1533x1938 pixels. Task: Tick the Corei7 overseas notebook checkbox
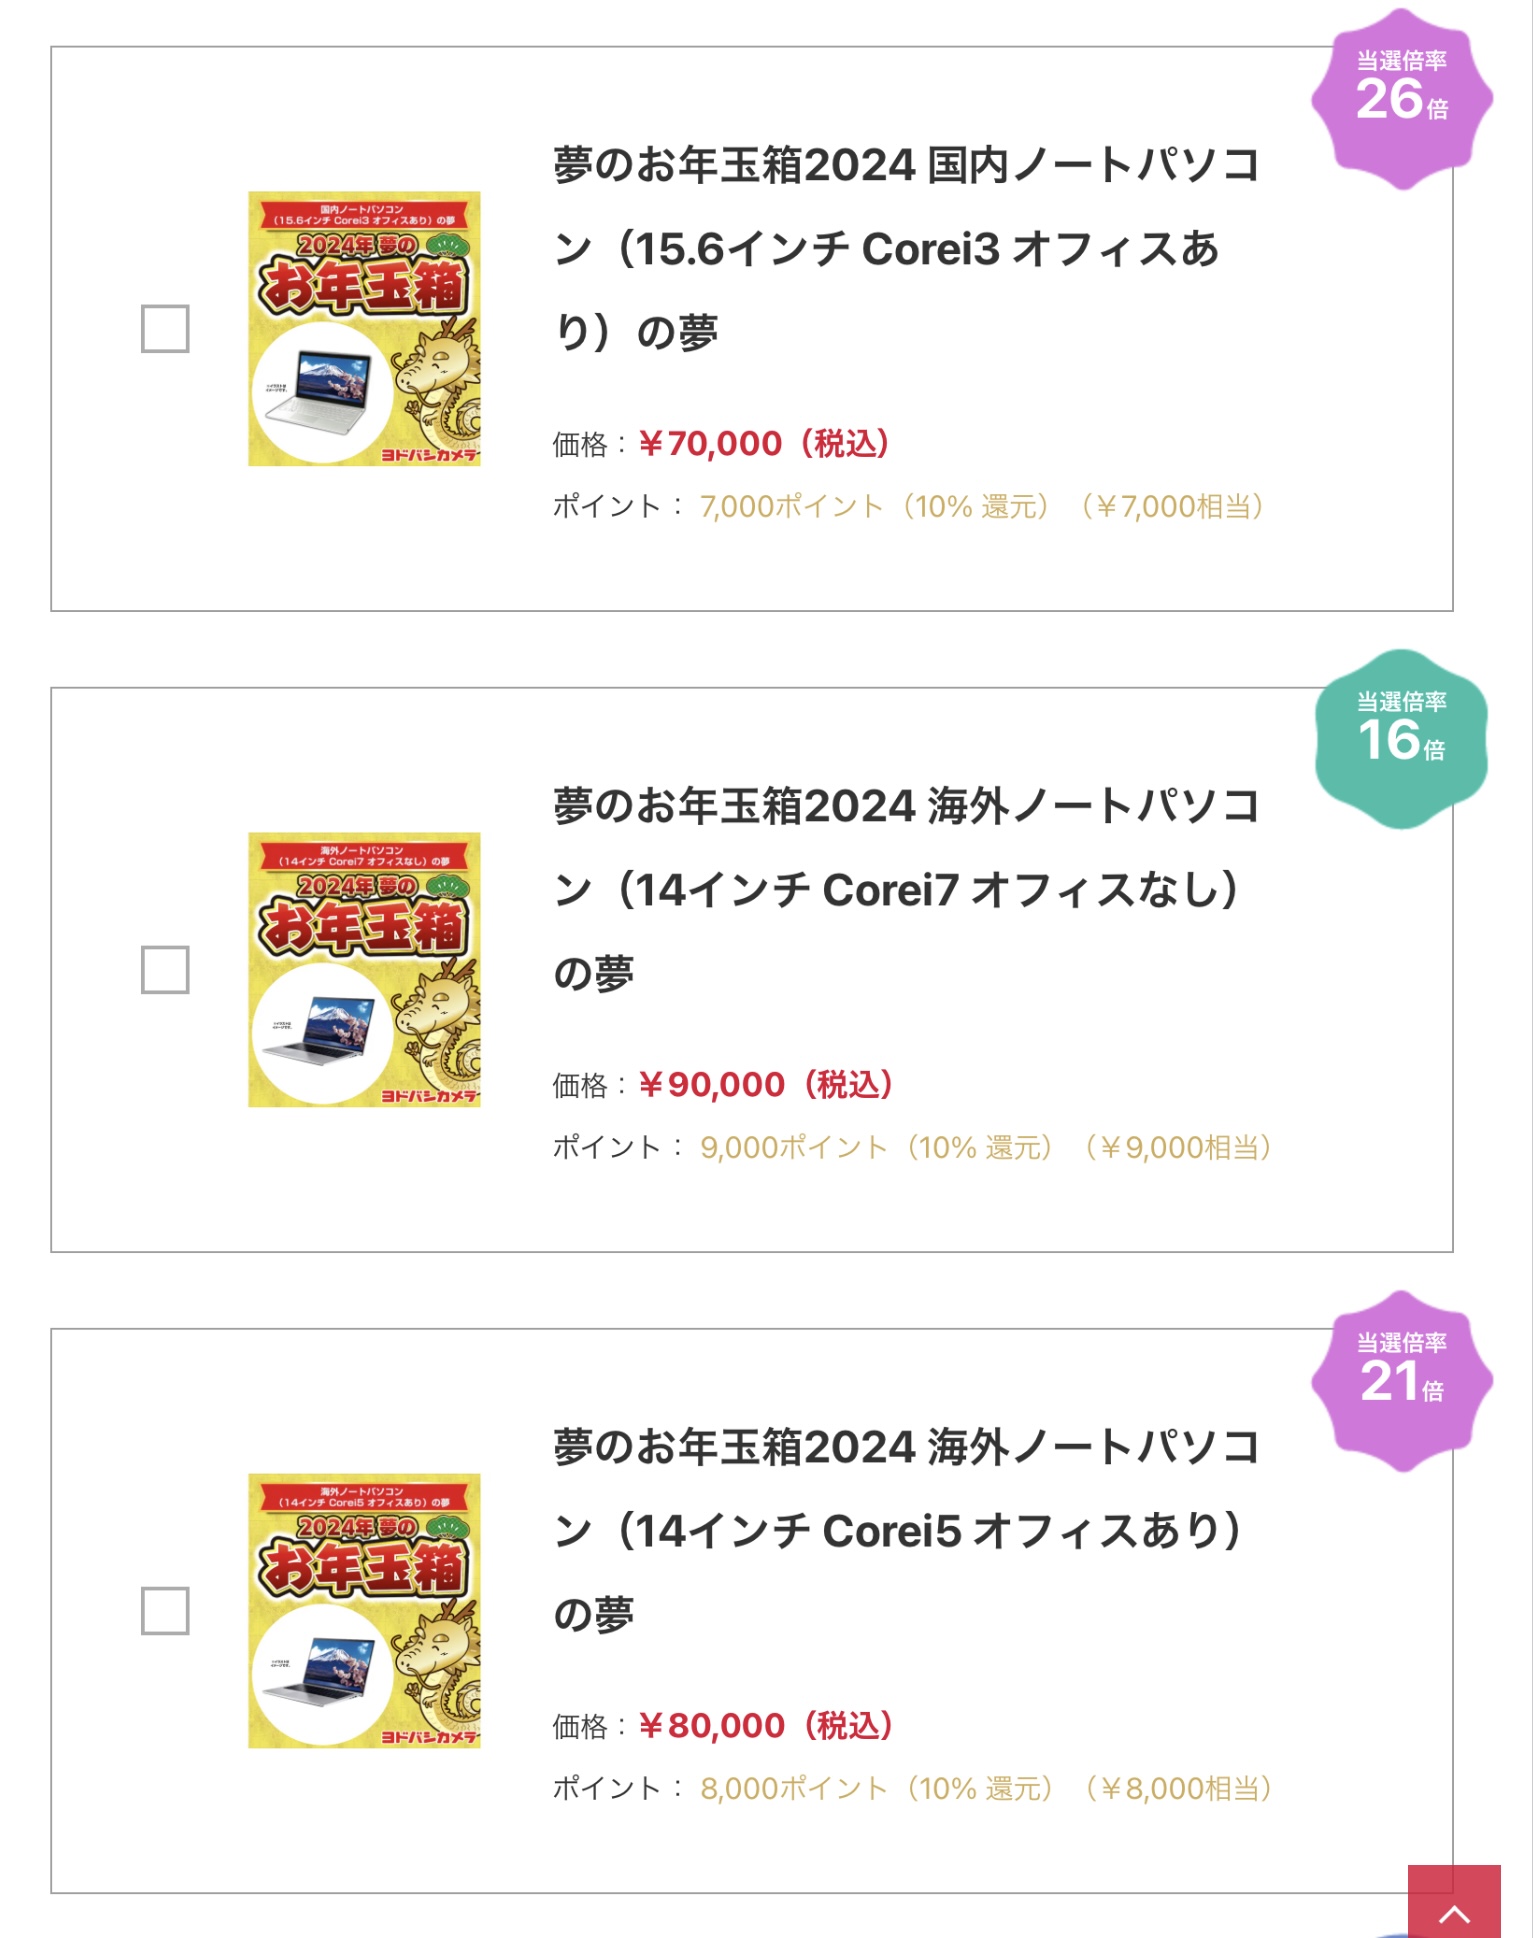tap(165, 970)
